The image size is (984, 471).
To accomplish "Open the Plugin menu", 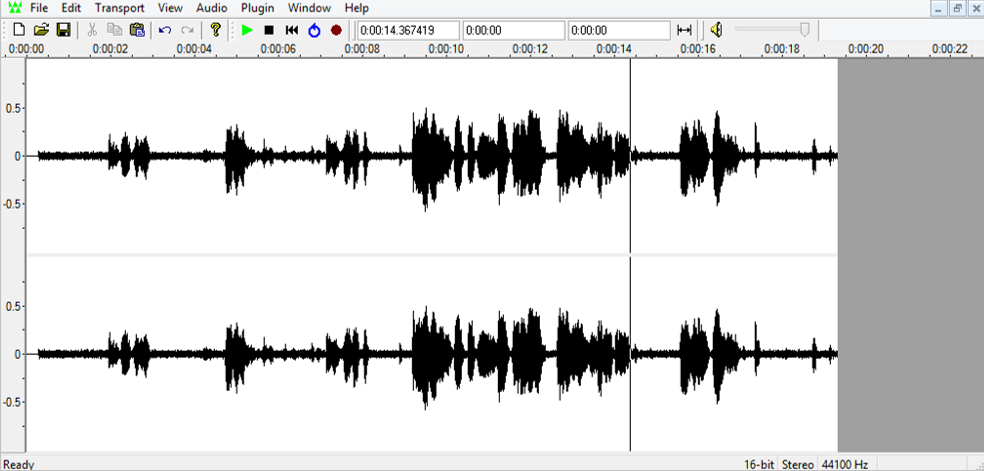I will [258, 8].
